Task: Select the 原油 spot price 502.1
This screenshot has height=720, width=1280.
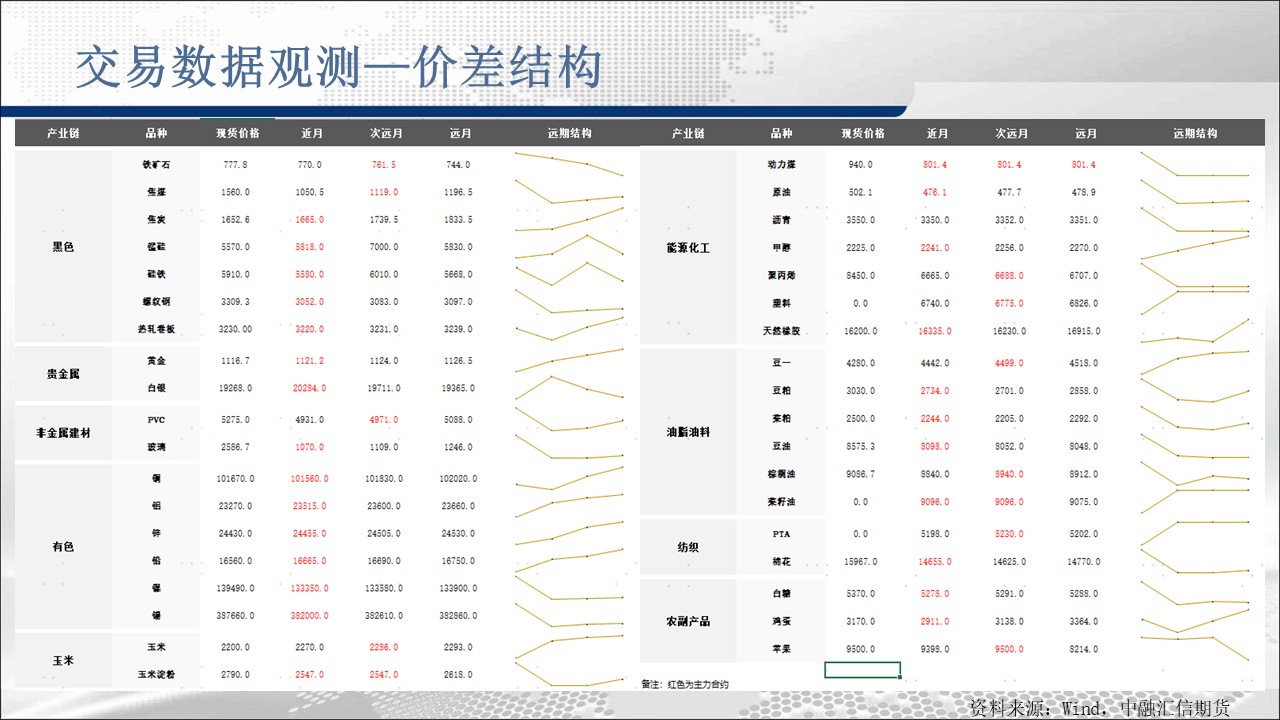Action: tap(860, 192)
